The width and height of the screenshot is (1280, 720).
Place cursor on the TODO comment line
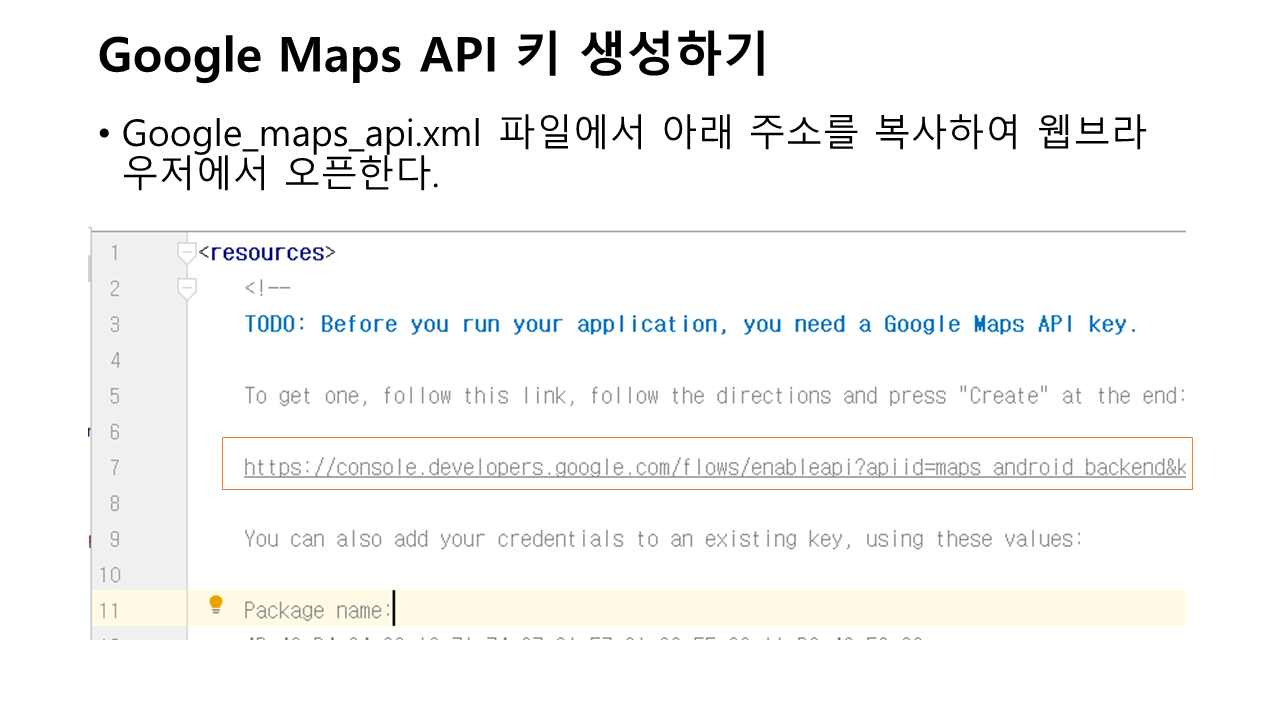tap(690, 324)
